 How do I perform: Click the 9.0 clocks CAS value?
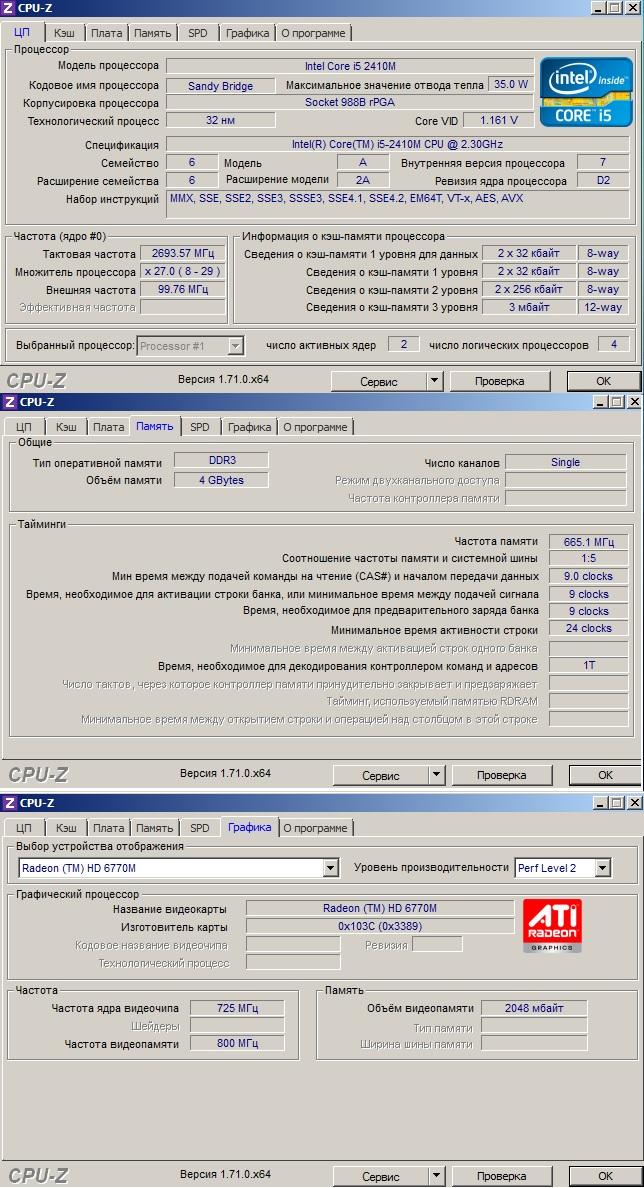coord(589,576)
